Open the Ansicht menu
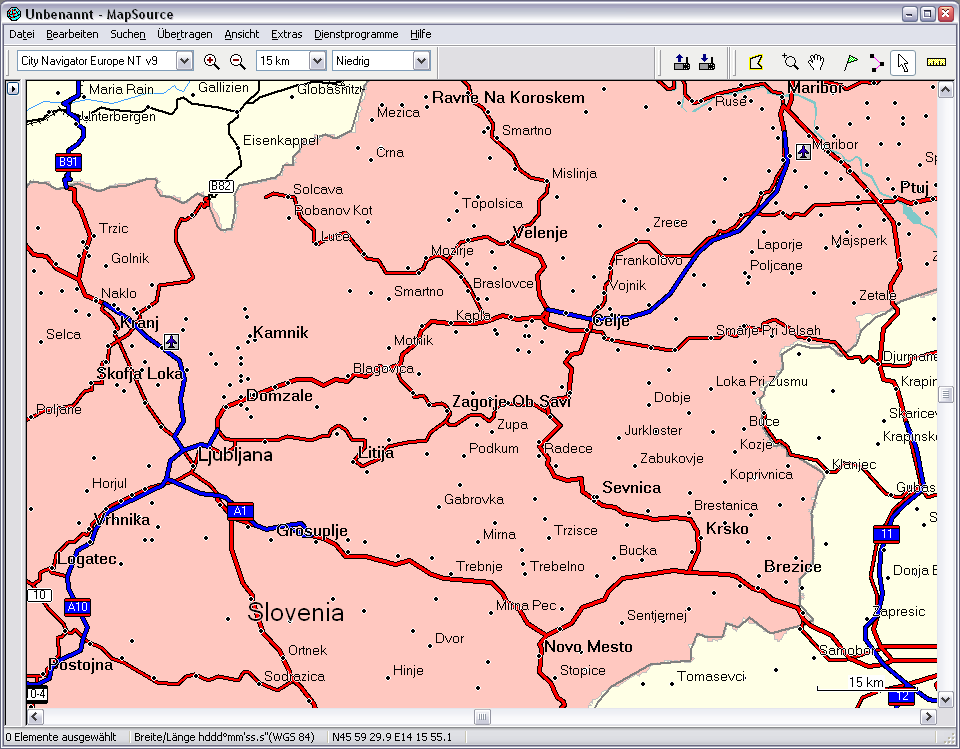 (x=241, y=34)
